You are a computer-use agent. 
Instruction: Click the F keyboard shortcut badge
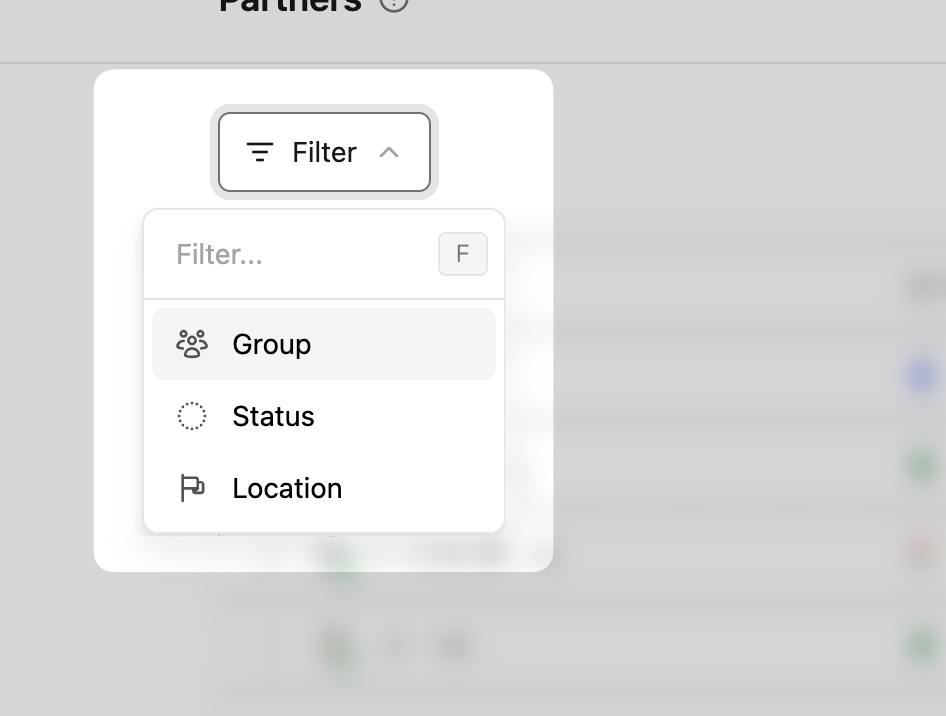click(x=462, y=254)
